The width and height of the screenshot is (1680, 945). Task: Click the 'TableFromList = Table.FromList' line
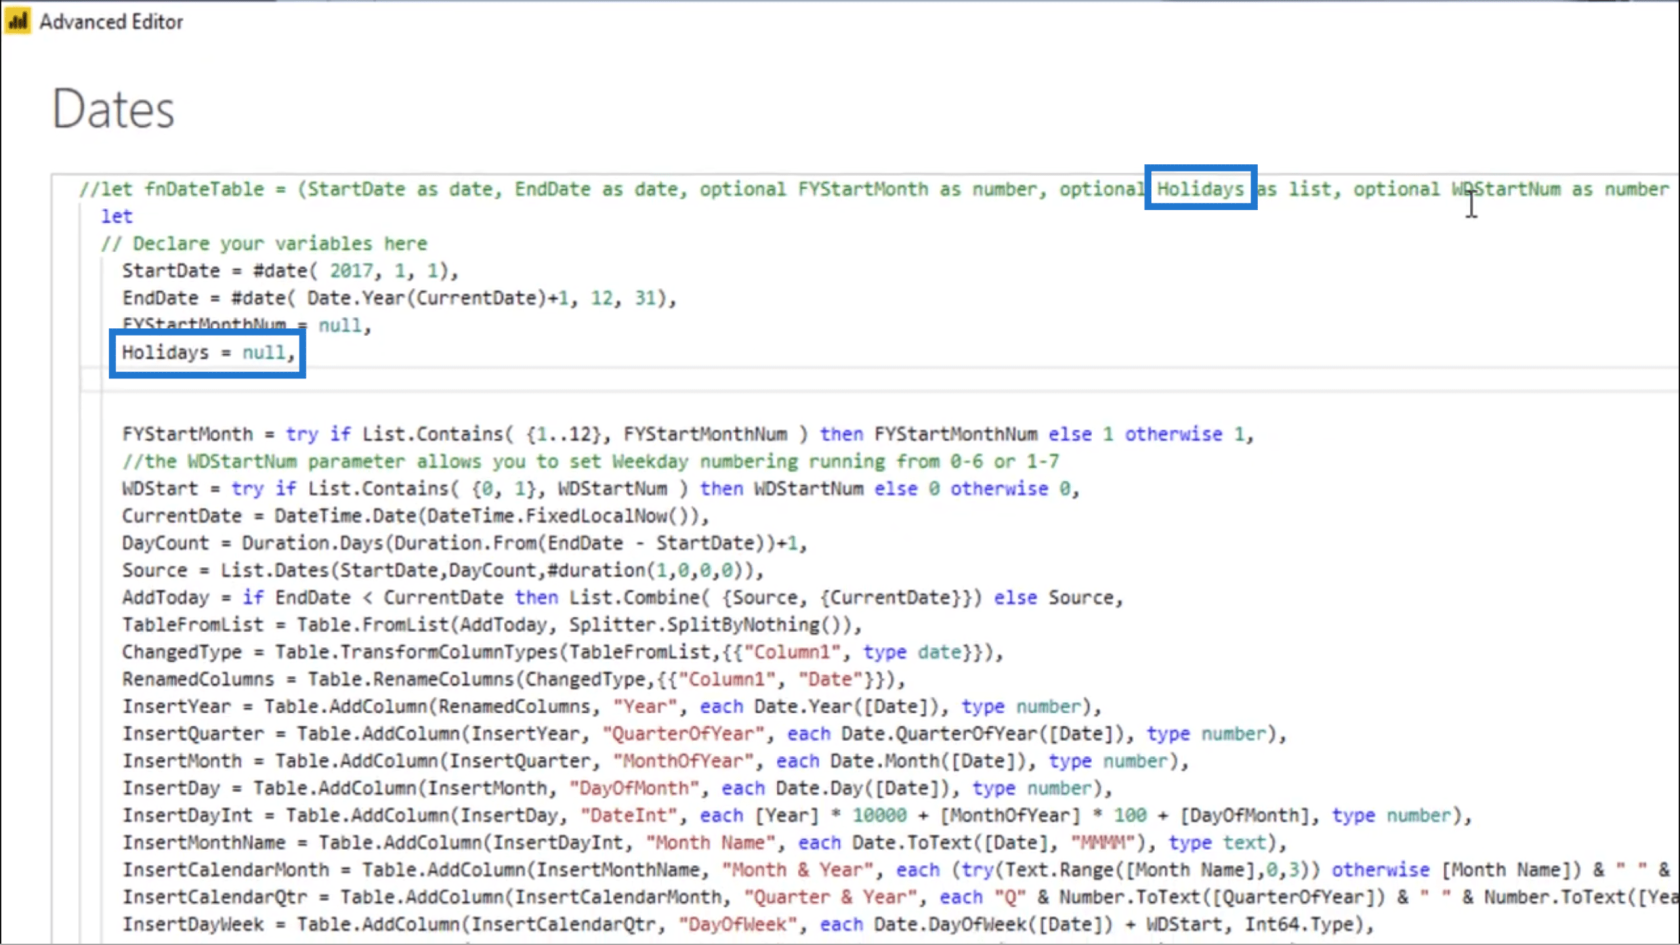[492, 625]
